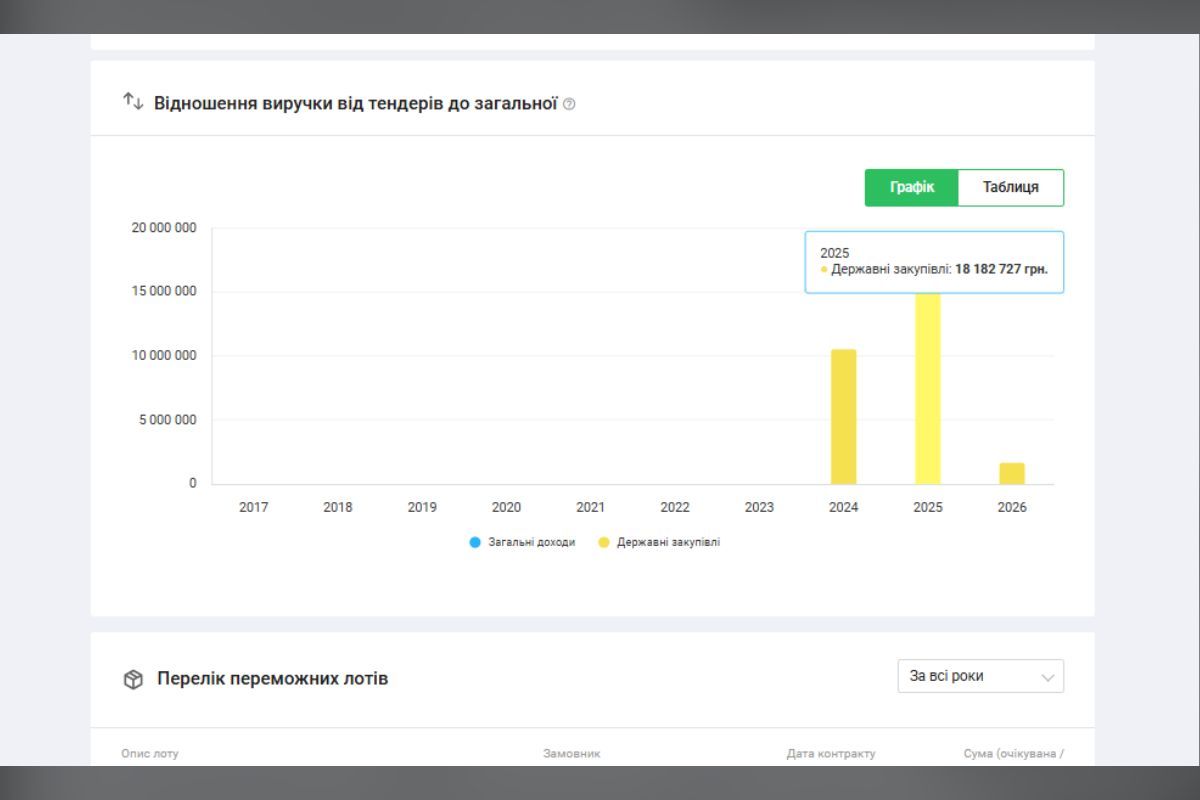Click the 2024 procurement bar

(x=842, y=415)
